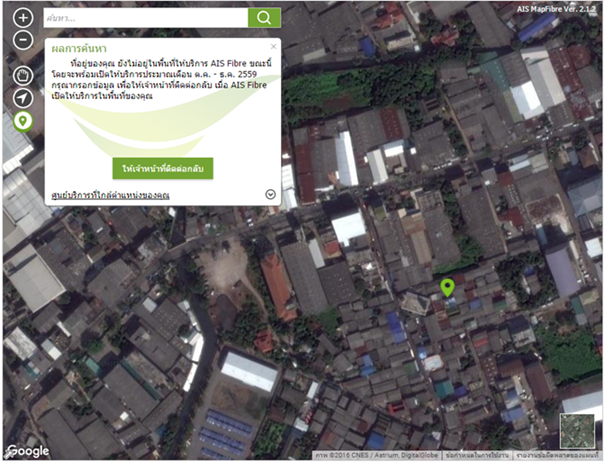This screenshot has width=605, height=462.
Task: Click the locate-me arrow icon
Action: click(23, 98)
